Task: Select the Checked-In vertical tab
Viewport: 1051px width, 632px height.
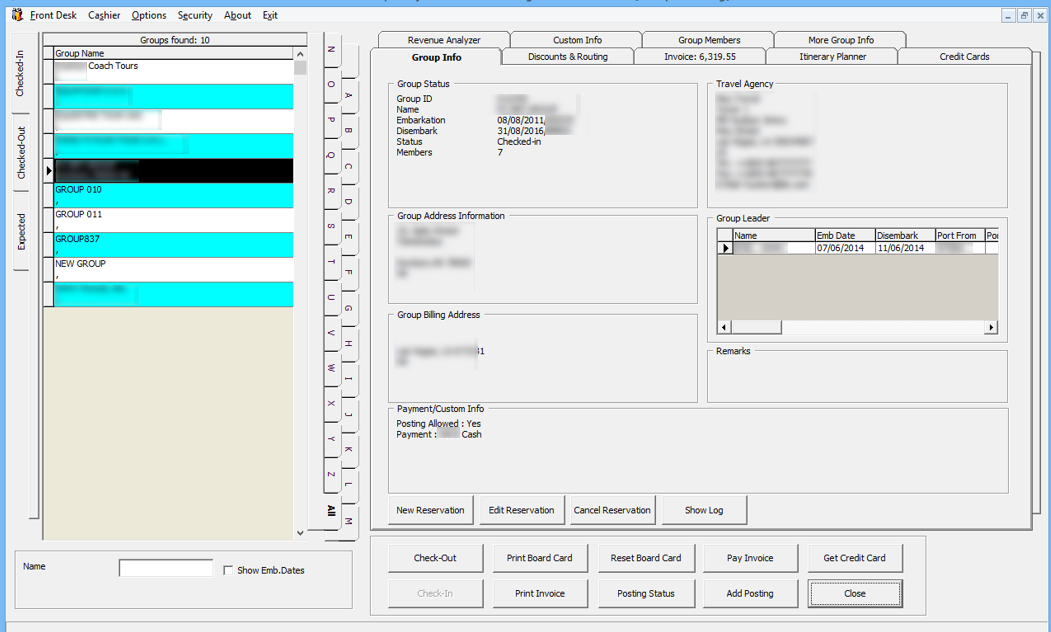Action: pos(20,72)
